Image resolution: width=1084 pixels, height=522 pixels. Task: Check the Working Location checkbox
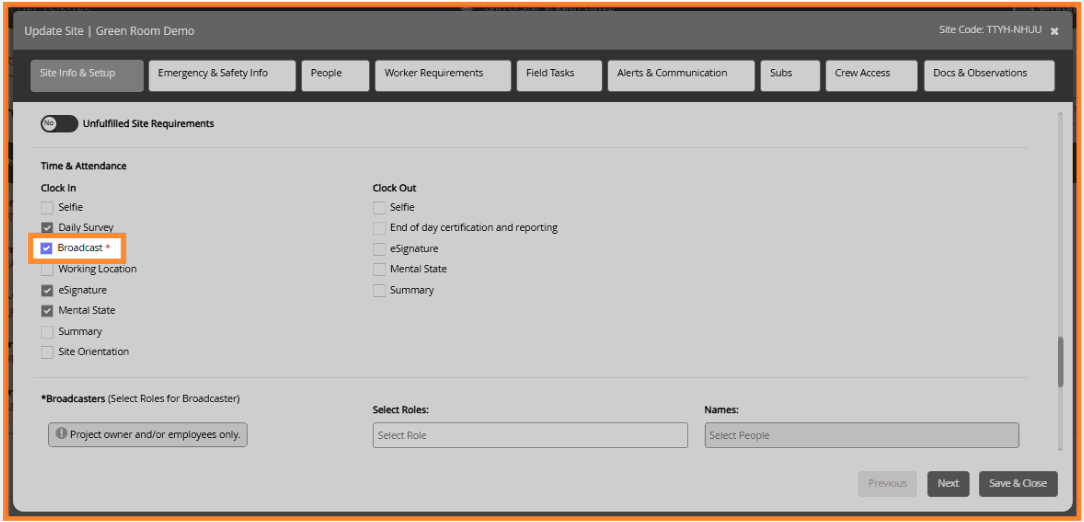(x=47, y=270)
